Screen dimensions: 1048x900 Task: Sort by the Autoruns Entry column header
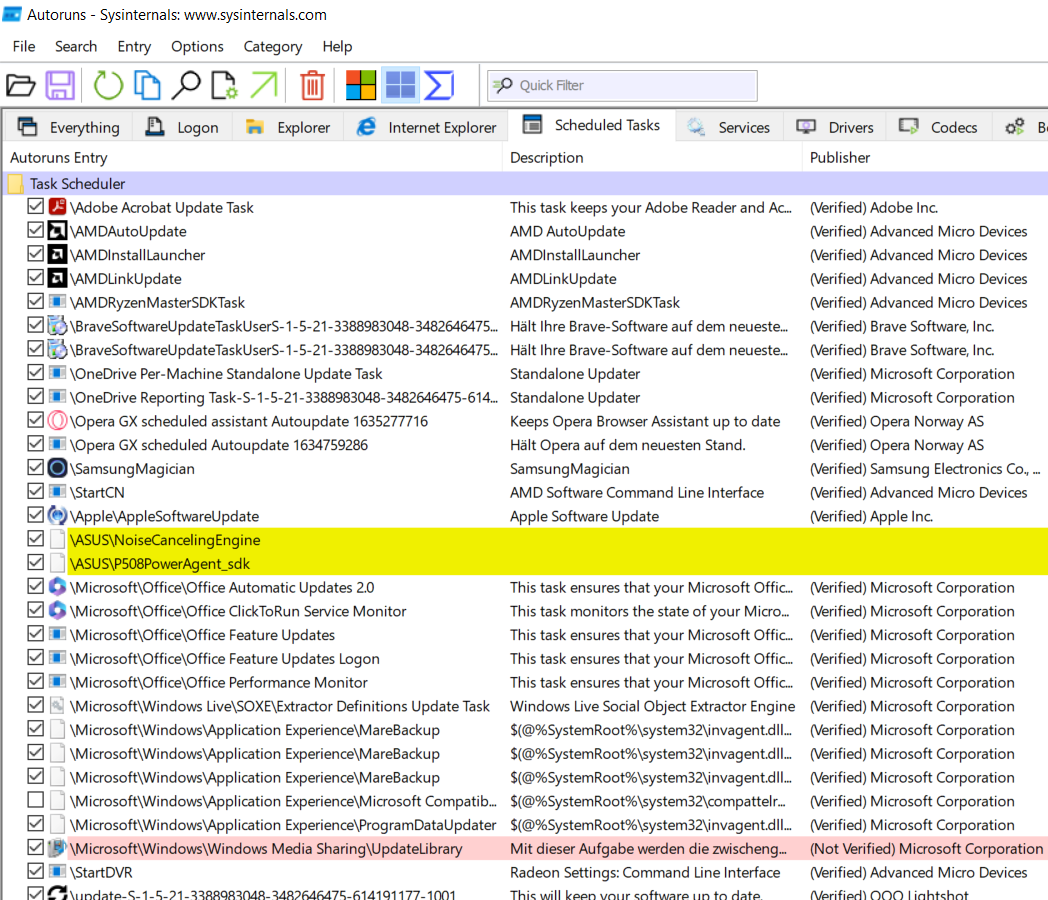pos(253,158)
